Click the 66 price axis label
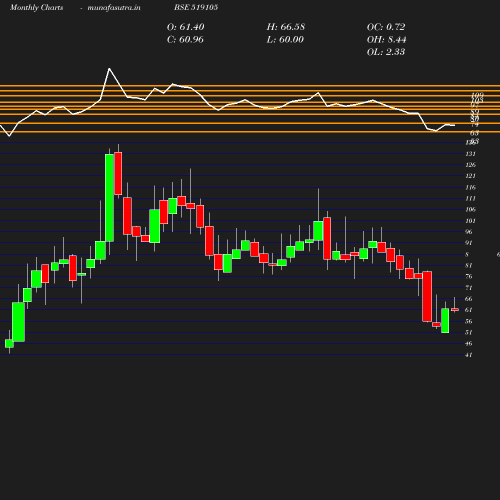500x500 pixels. click(x=469, y=299)
